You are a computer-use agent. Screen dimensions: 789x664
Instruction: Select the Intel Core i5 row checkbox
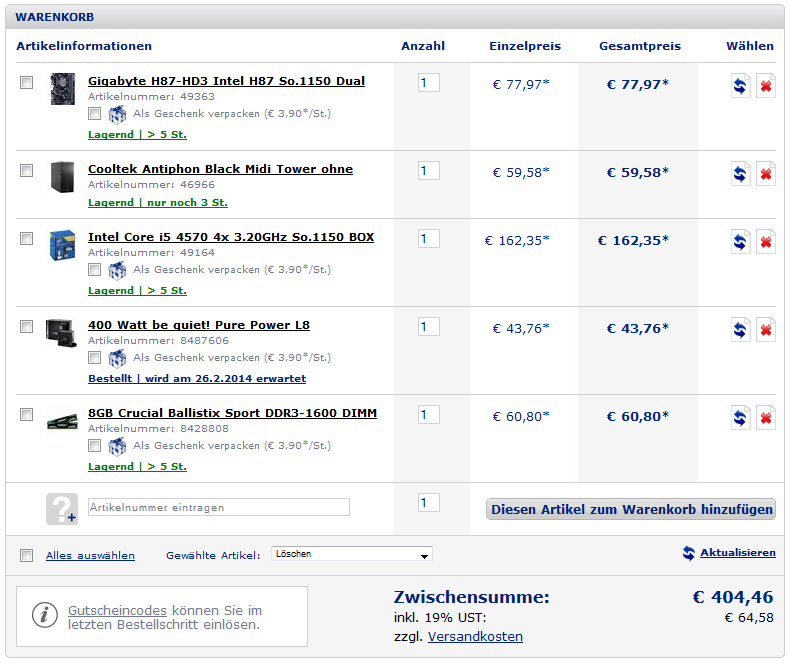(26, 238)
